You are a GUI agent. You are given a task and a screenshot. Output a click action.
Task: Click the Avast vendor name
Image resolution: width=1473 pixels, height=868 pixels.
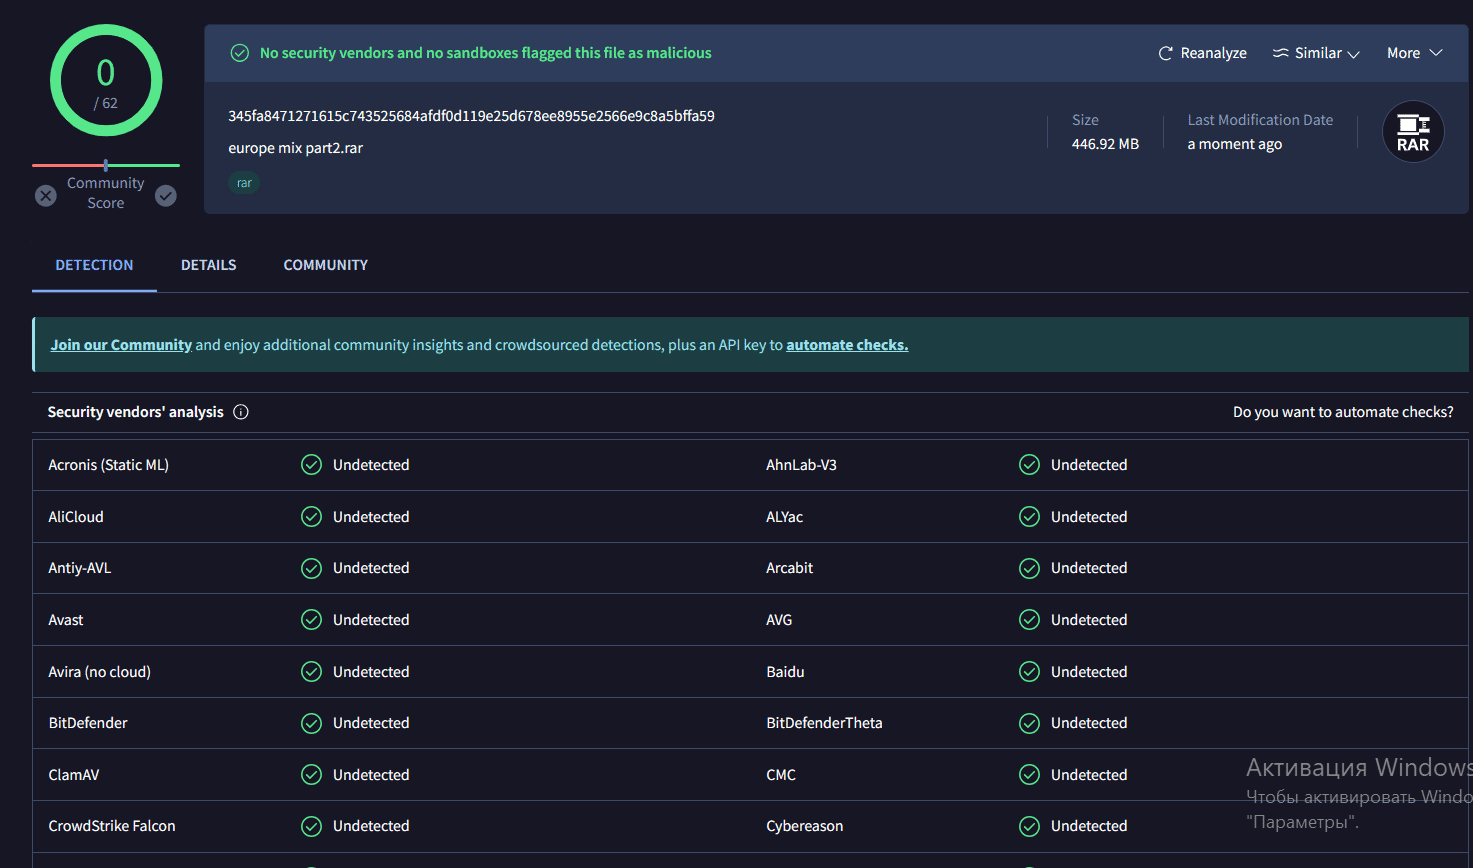point(66,620)
